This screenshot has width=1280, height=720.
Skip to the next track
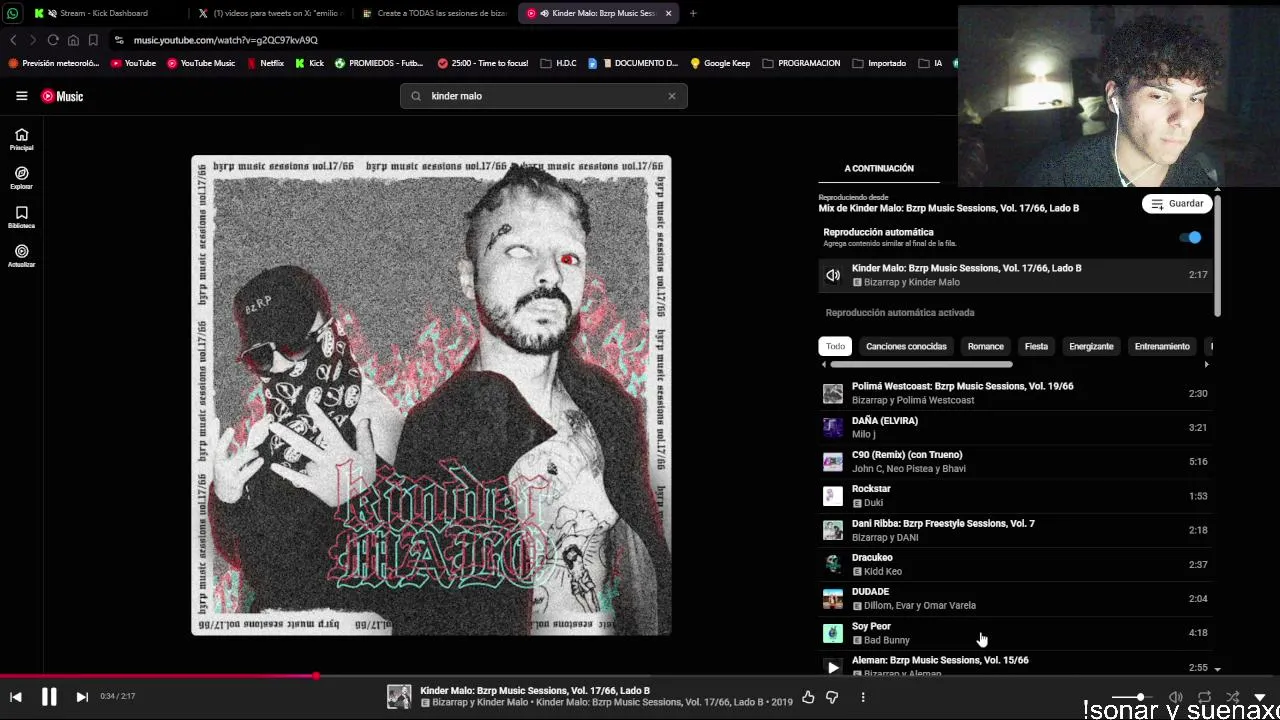82,697
